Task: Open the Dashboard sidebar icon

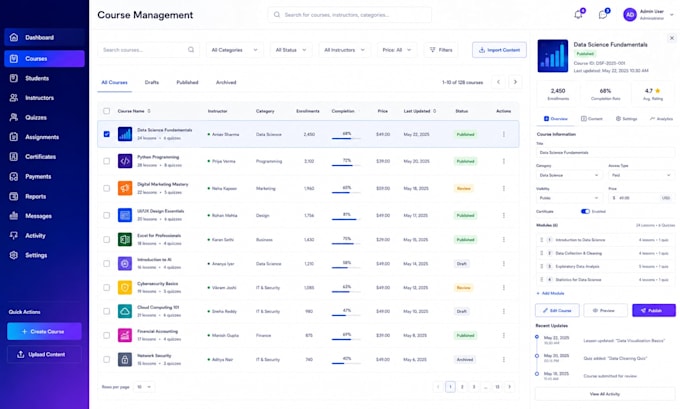Action: click(x=14, y=37)
